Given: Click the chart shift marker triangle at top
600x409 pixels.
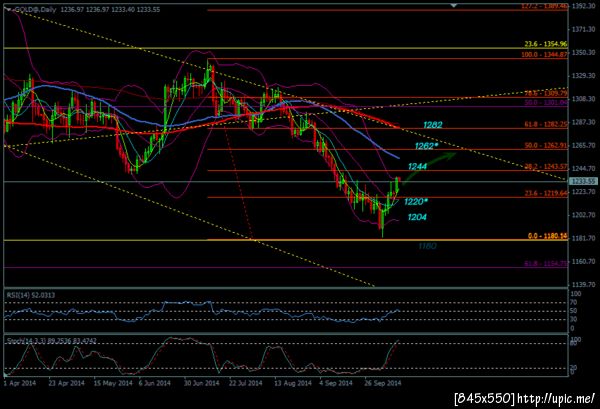Looking at the screenshot, I should pyautogui.click(x=454, y=5).
